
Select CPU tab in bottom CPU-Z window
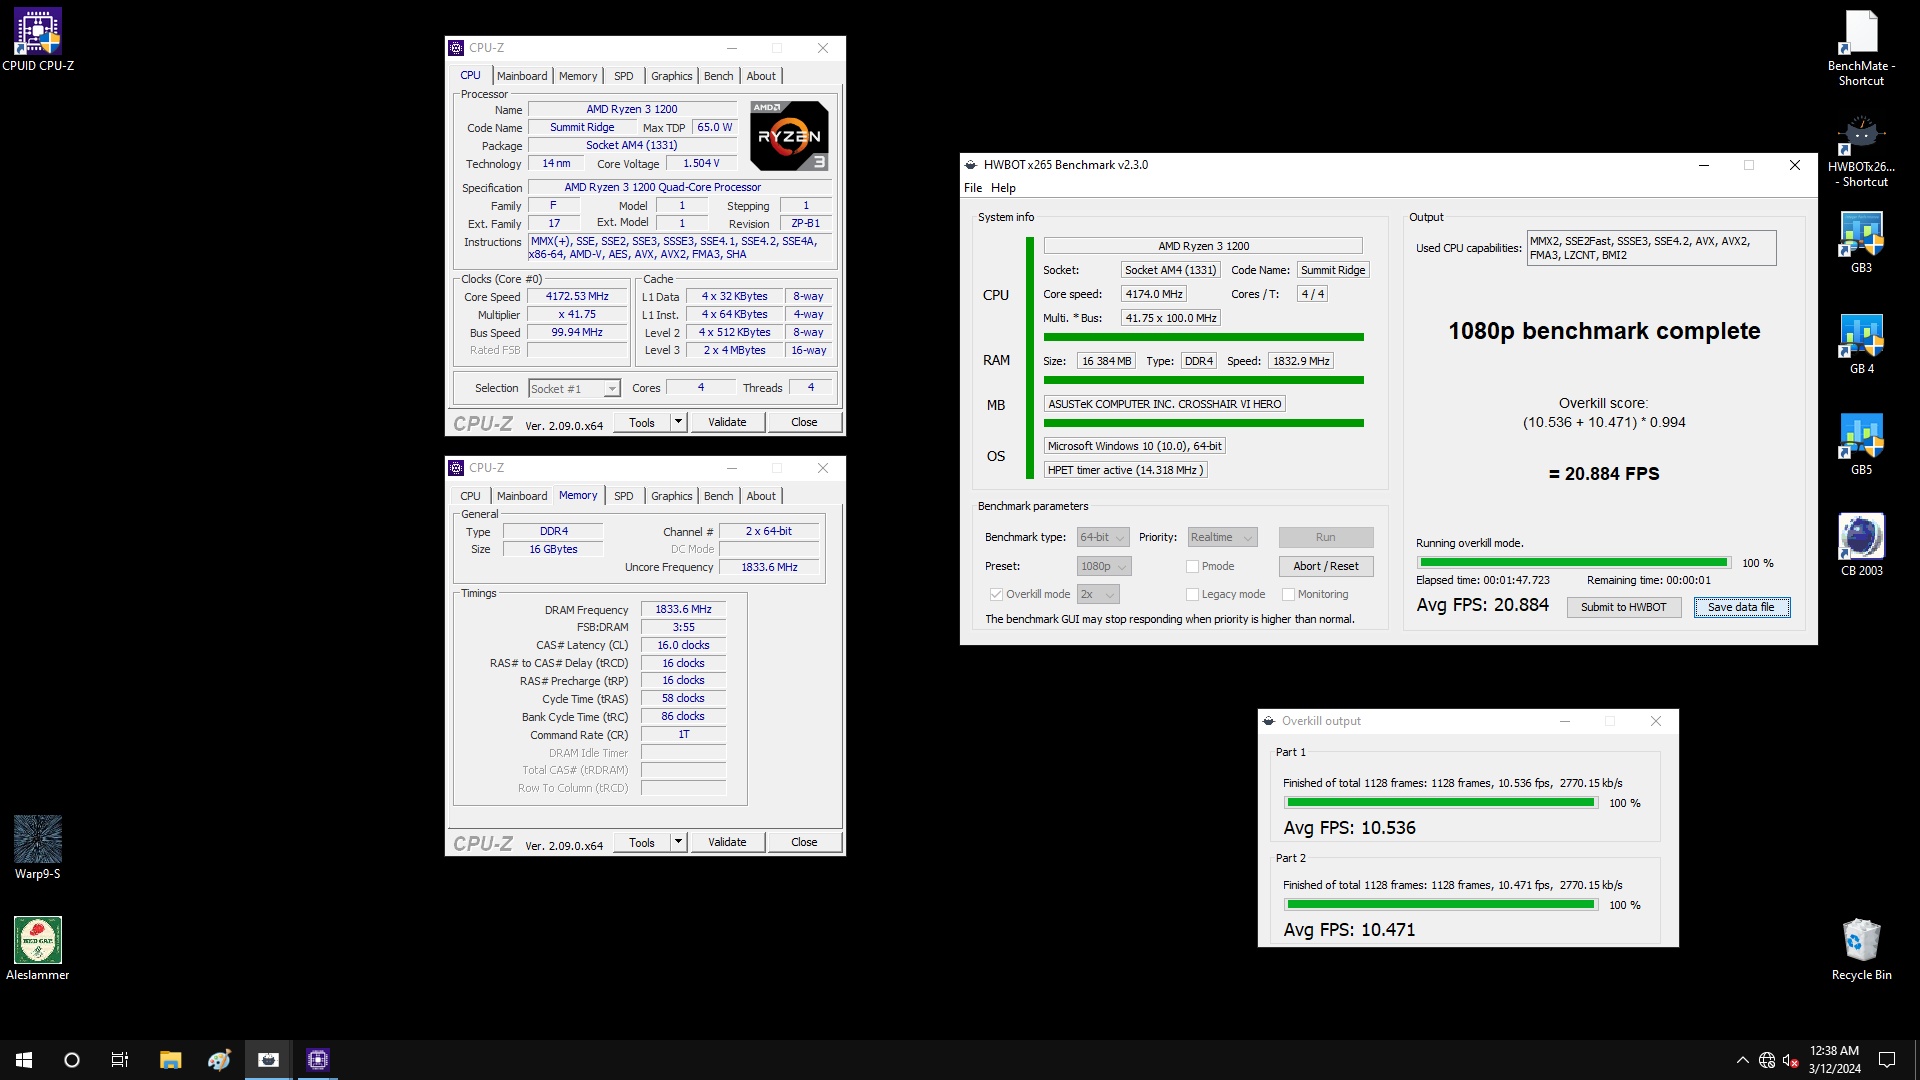click(470, 496)
